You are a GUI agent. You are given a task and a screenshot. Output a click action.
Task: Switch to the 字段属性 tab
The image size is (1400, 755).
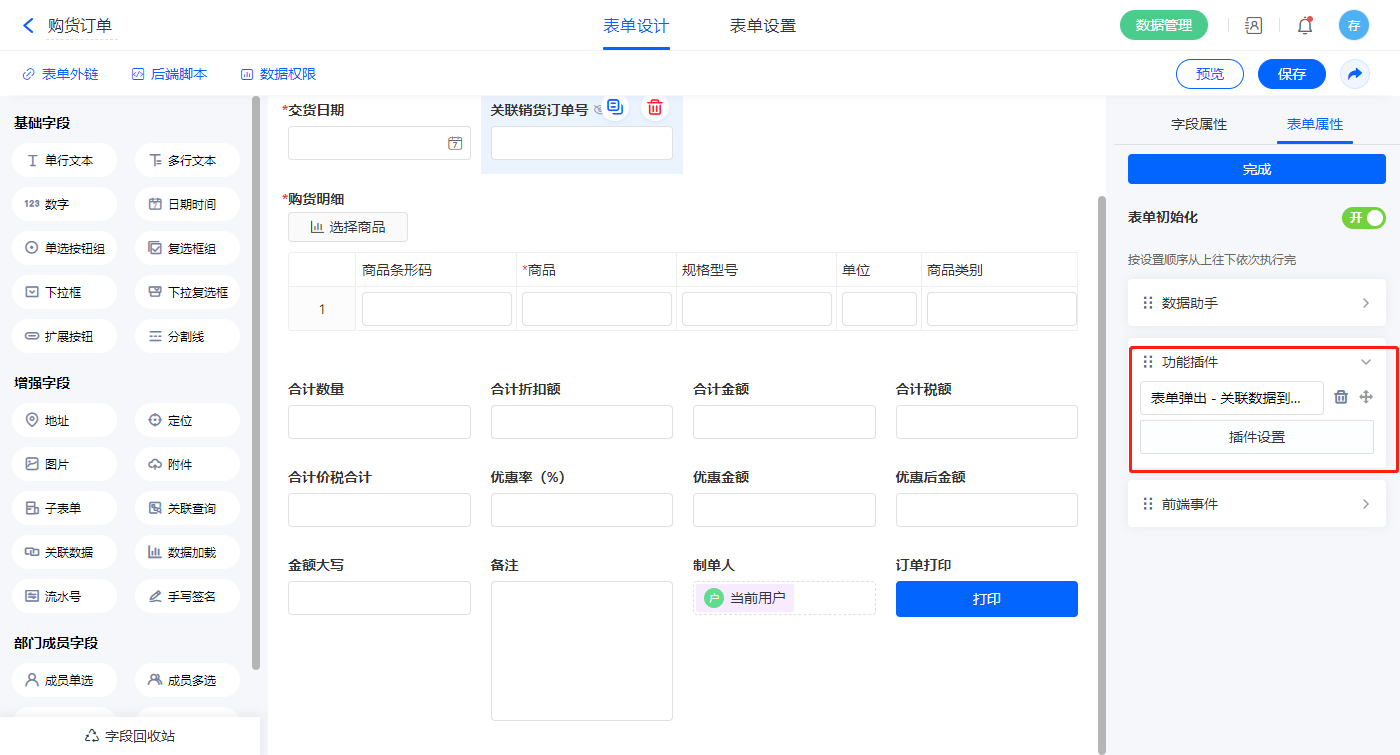coord(1198,125)
